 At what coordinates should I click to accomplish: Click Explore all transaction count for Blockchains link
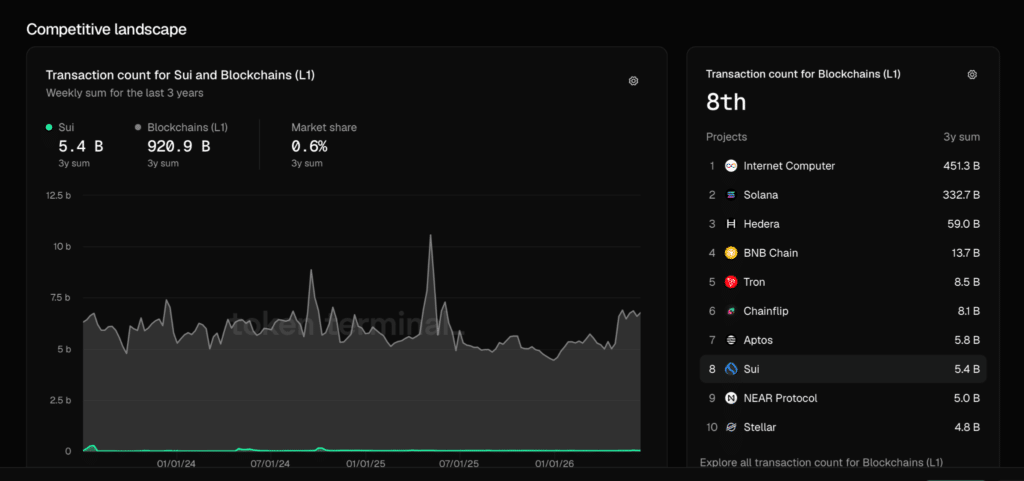(x=822, y=463)
